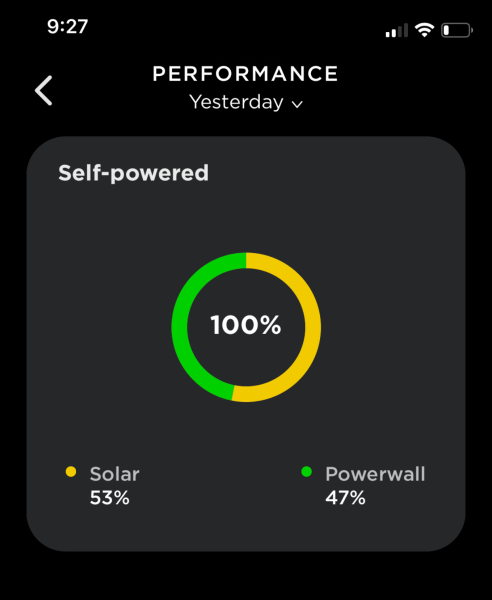Tap the yellow Solar legend dot
Viewport: 492px width, 600px height.
[71, 471]
